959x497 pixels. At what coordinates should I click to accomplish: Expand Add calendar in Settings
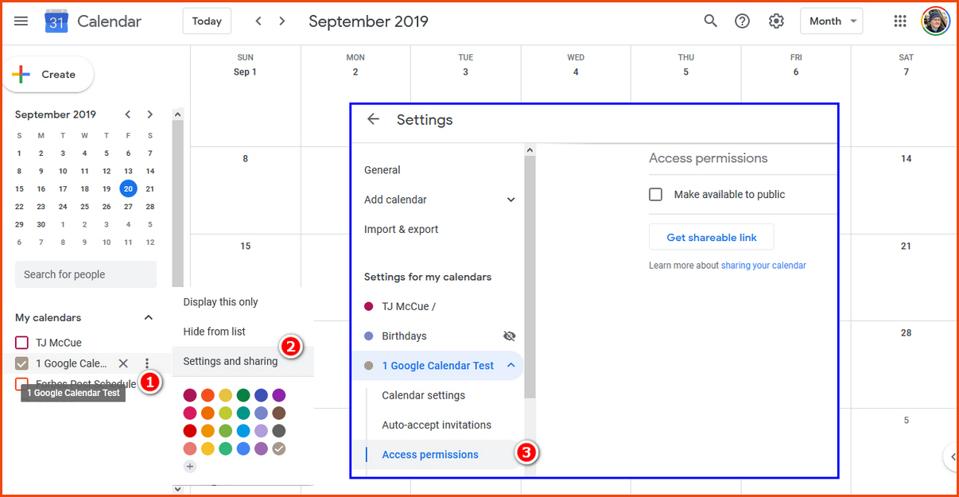511,199
